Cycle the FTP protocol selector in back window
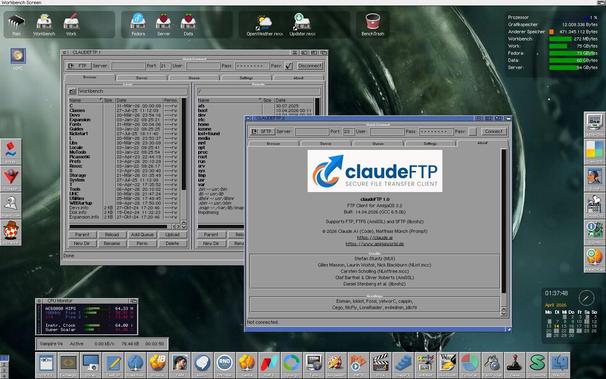 tap(79, 66)
